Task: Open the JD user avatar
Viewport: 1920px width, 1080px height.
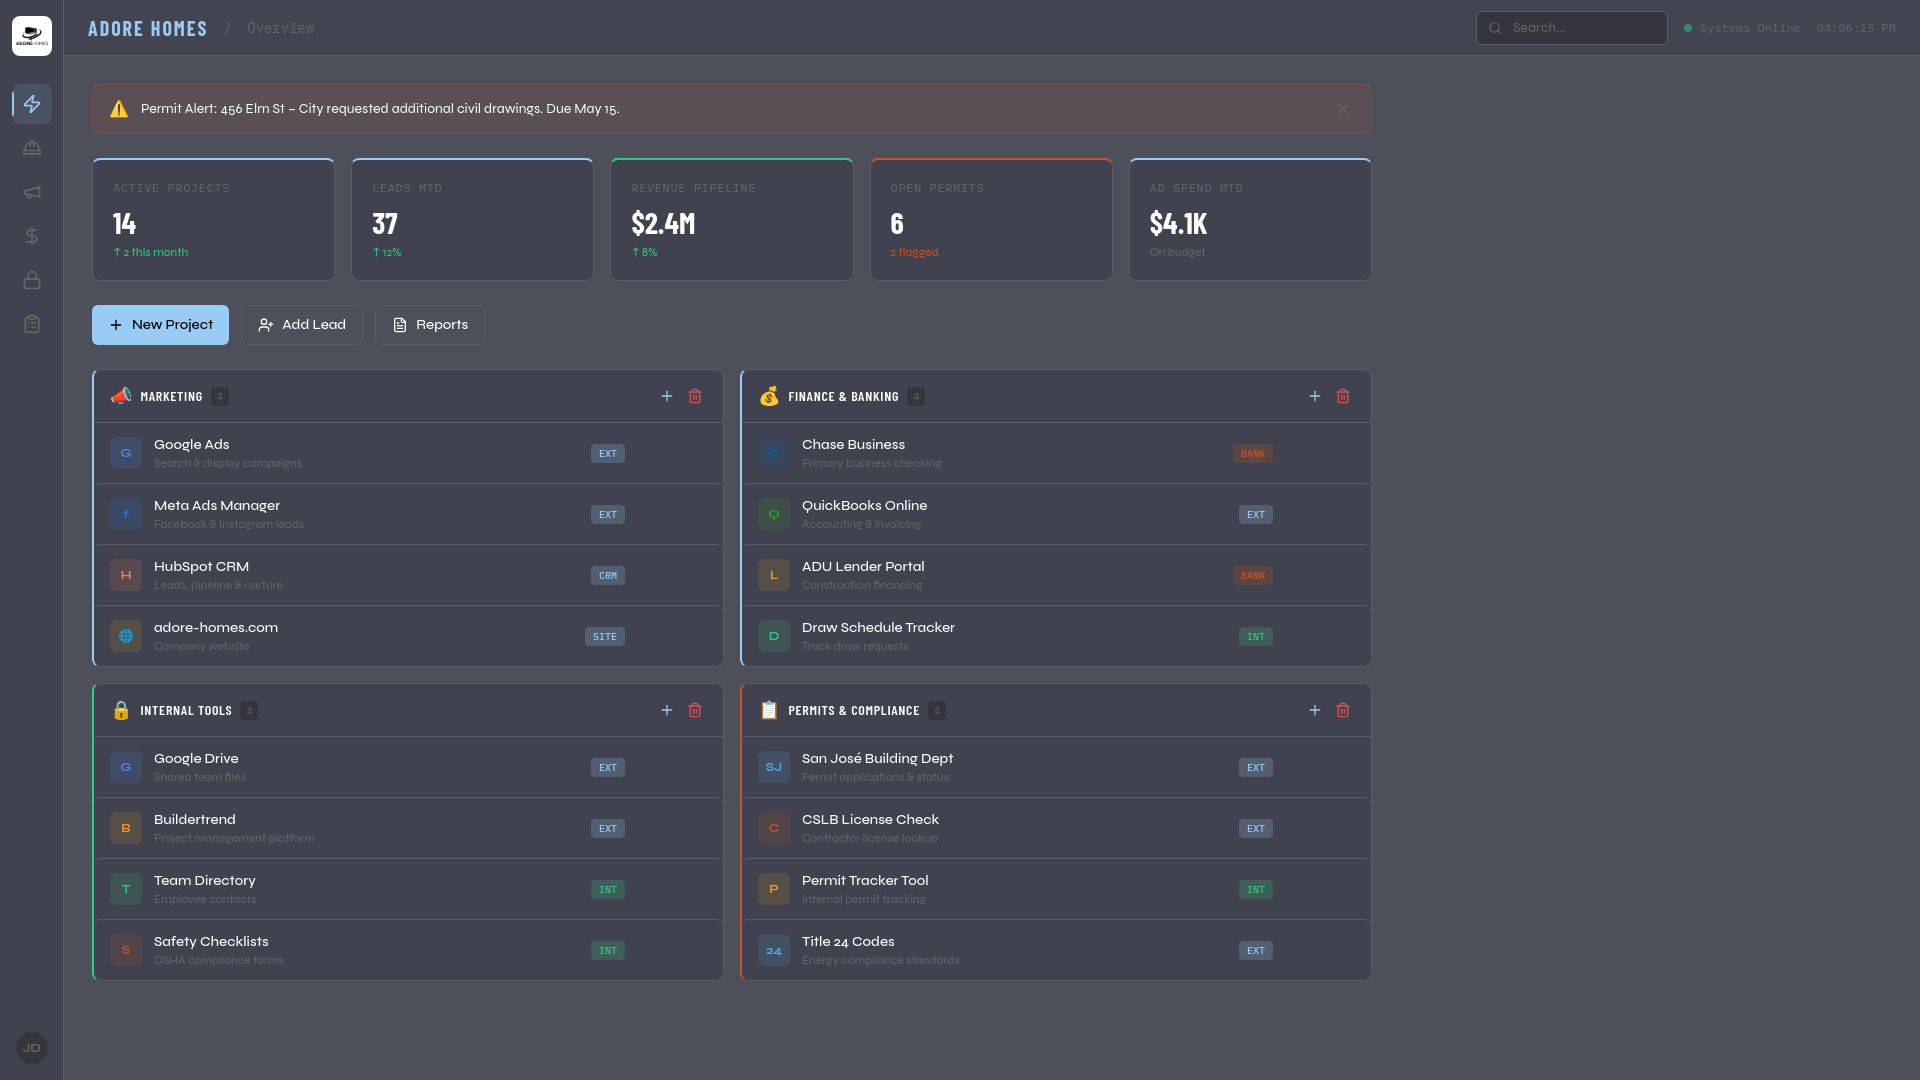Action: pos(32,1048)
